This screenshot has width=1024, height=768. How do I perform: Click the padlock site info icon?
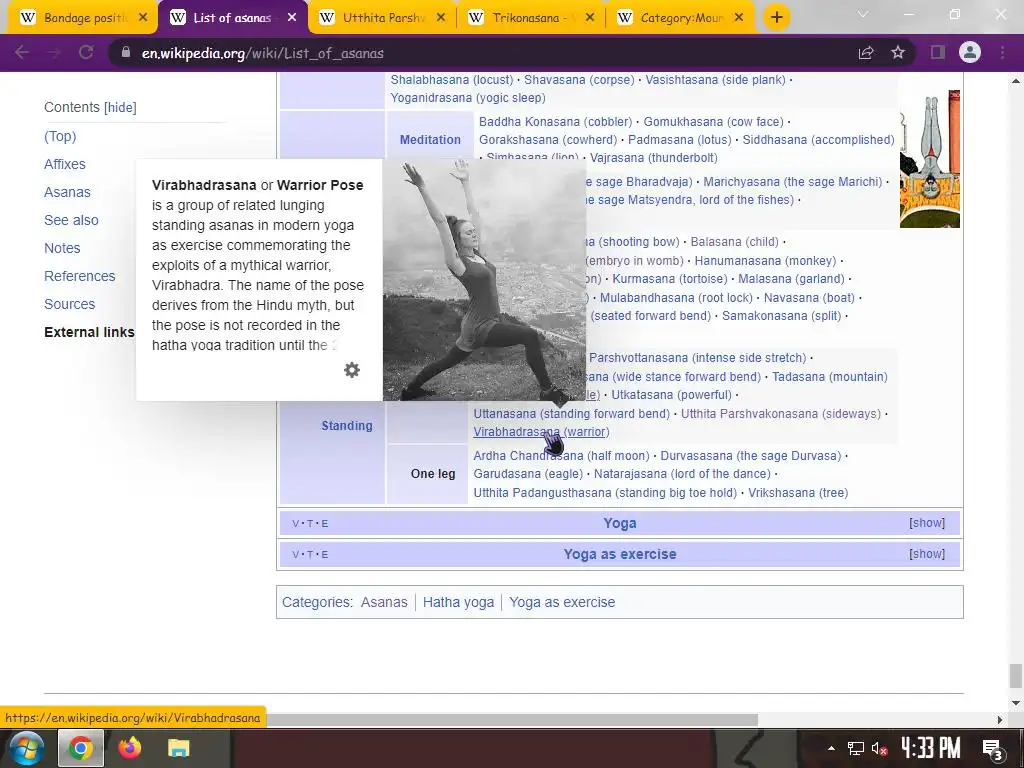(126, 53)
